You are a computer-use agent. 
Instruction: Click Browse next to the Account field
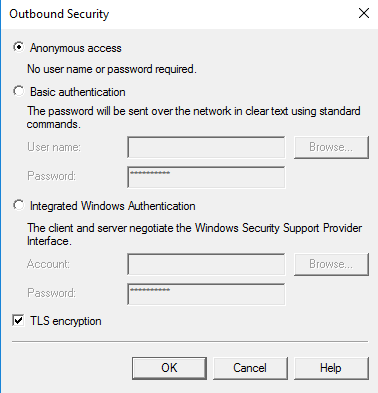coord(331,264)
